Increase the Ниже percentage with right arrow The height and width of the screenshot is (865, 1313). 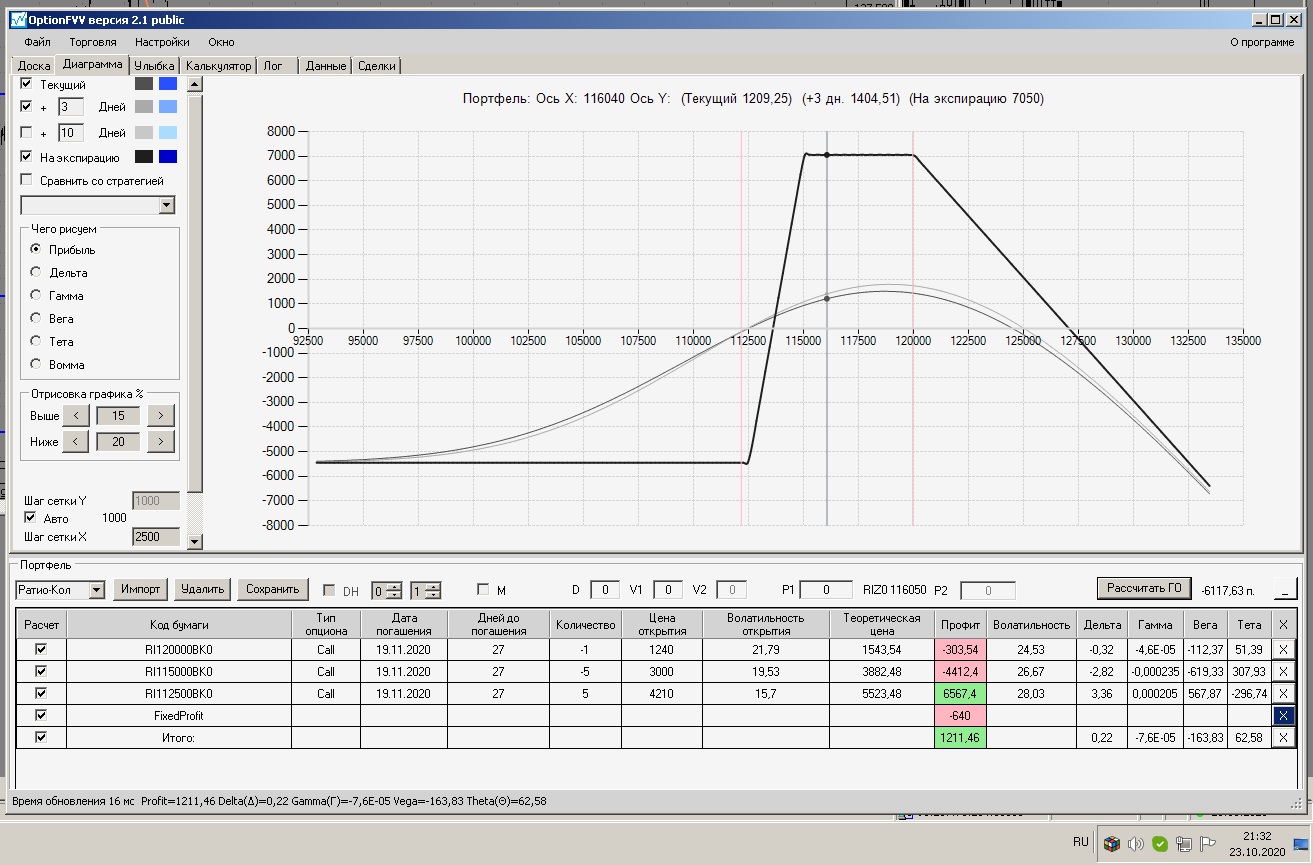[161, 441]
